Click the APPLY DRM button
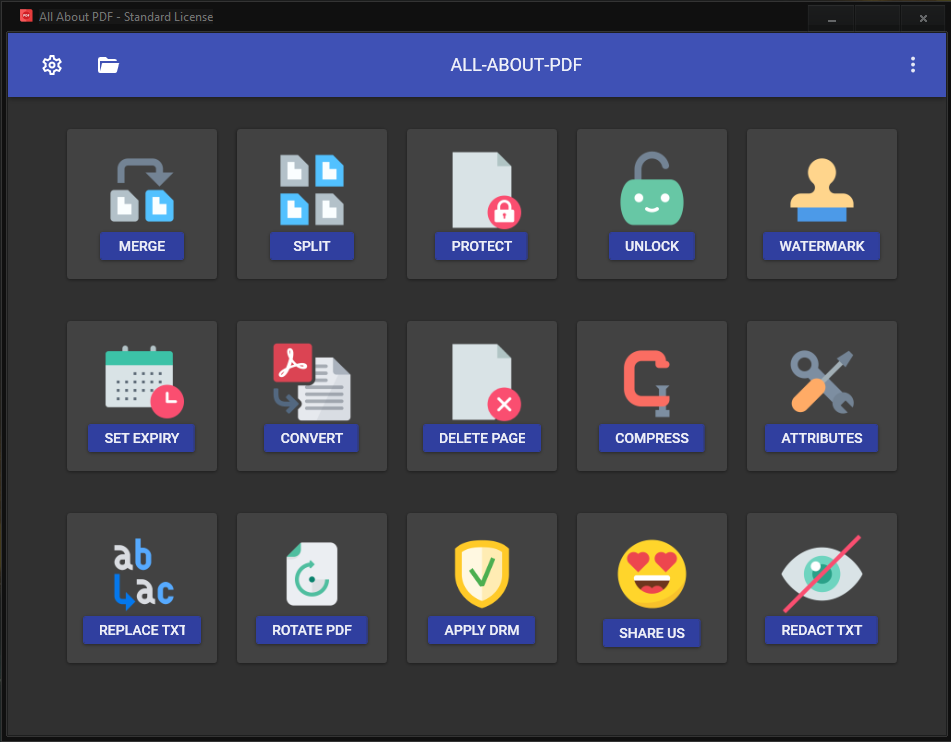Screen dimensions: 951x742 coord(482,630)
